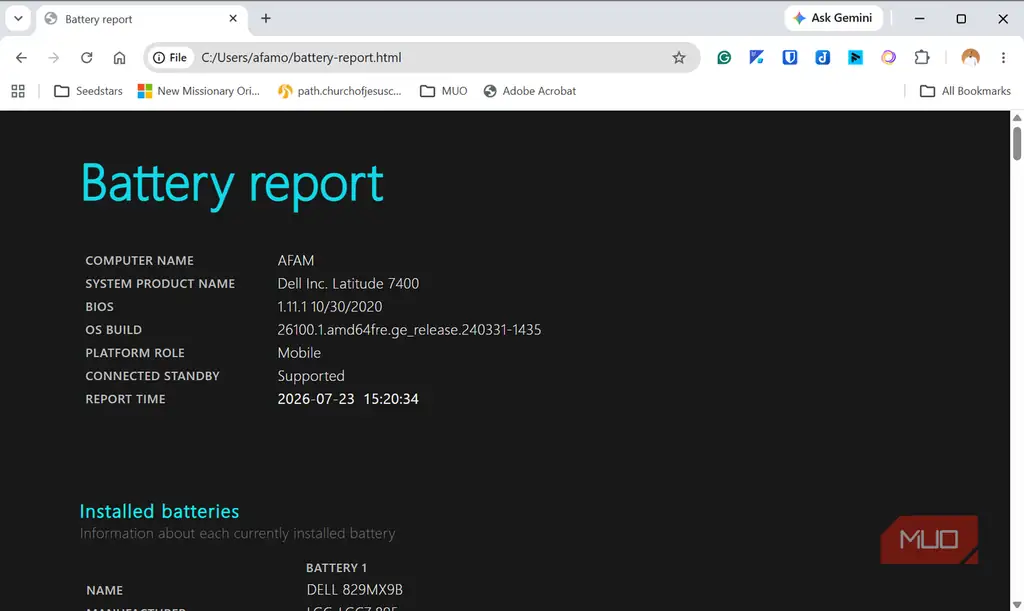This screenshot has height=611, width=1024.
Task: Go to the browser home page
Action: pyautogui.click(x=119, y=57)
